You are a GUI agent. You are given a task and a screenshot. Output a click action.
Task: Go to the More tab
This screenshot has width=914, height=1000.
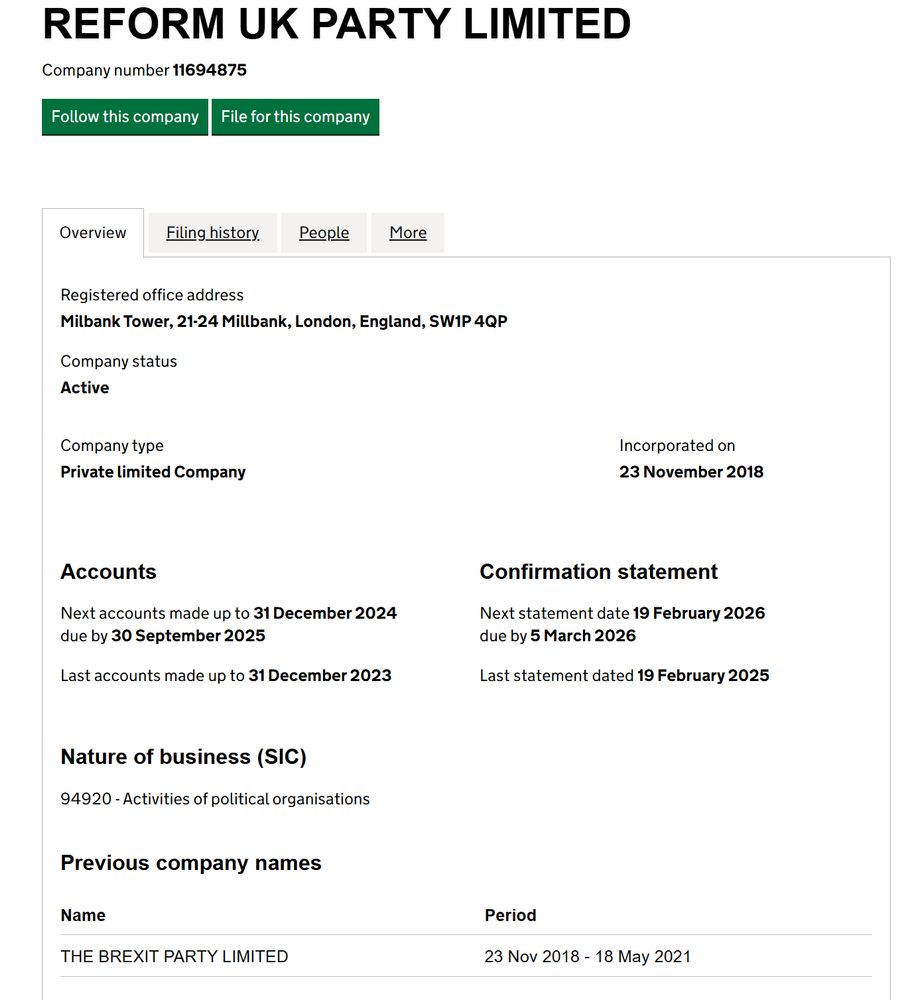(408, 233)
